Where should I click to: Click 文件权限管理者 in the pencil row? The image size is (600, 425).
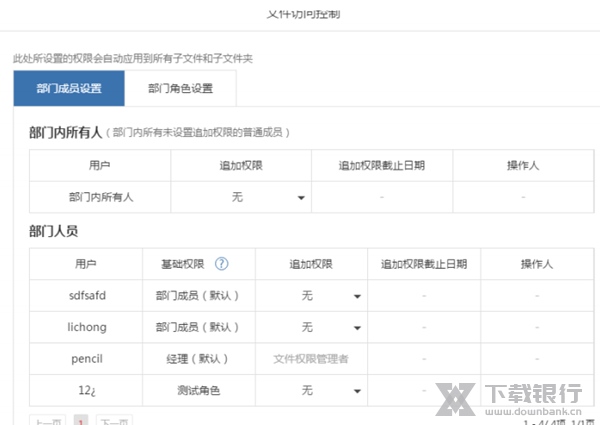click(311, 359)
